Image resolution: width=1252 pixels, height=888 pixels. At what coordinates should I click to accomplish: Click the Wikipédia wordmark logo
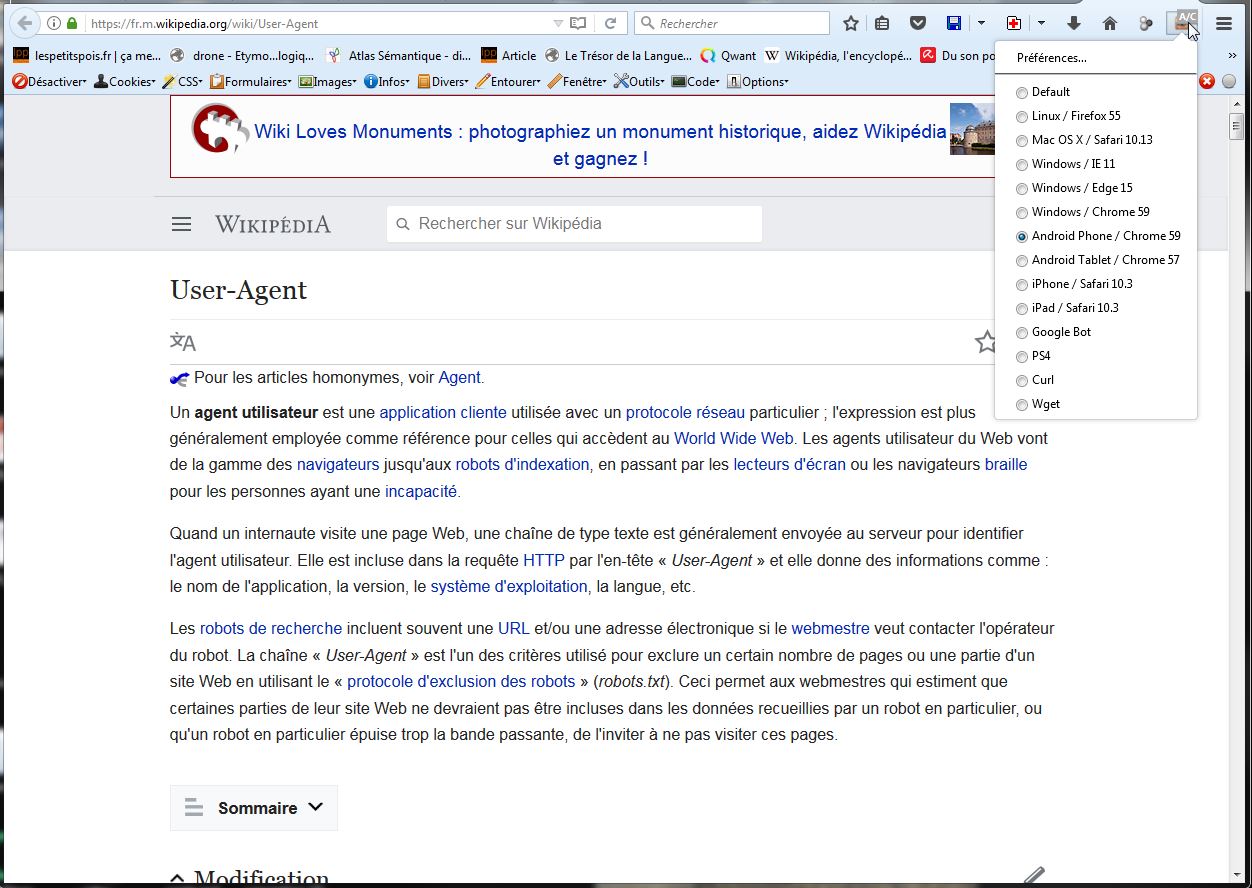[273, 224]
